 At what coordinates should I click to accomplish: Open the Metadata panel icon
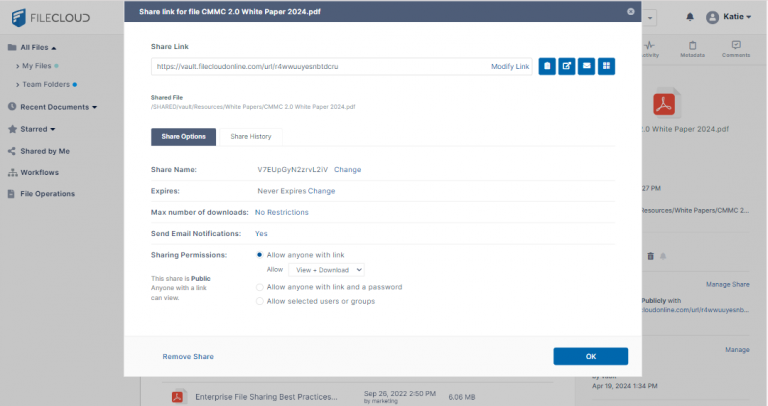(693, 46)
